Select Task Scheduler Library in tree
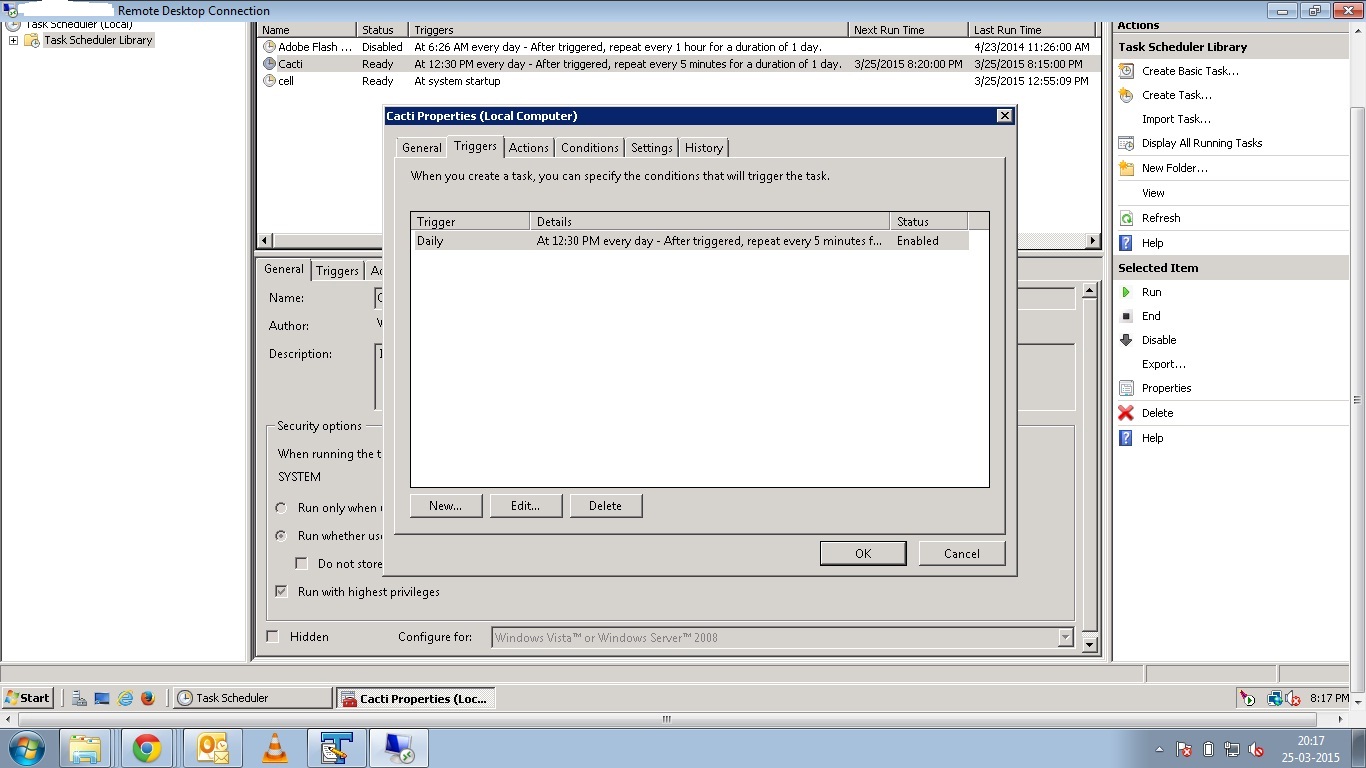This screenshot has width=1366, height=768. [98, 40]
